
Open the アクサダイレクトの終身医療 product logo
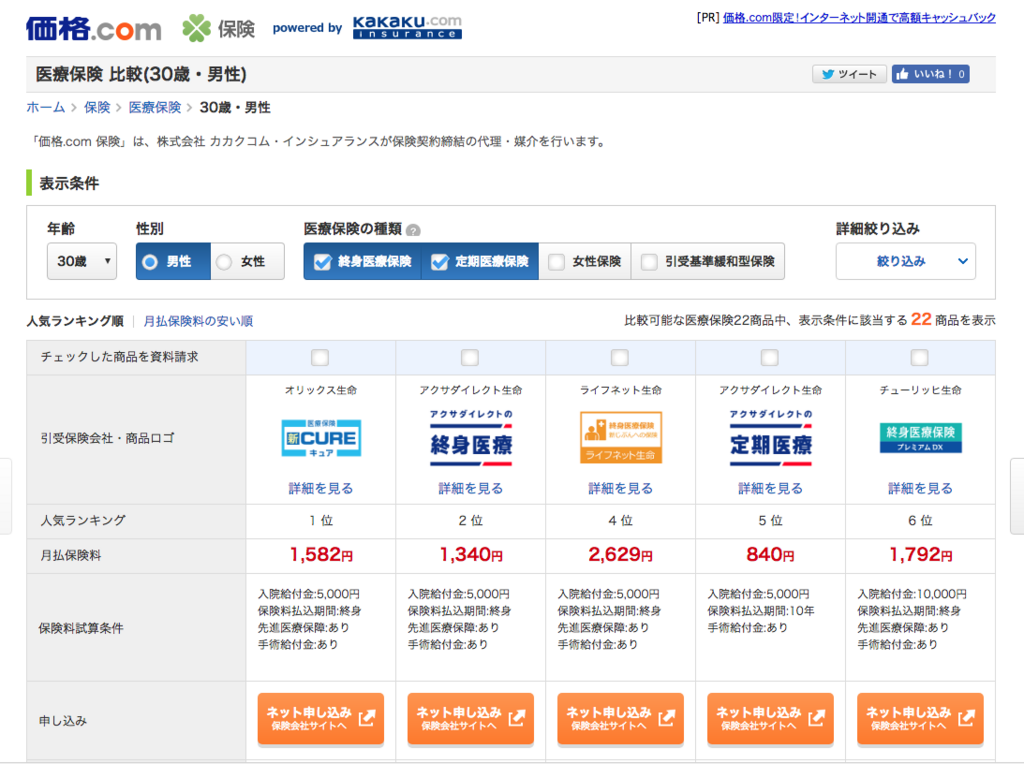(x=470, y=437)
